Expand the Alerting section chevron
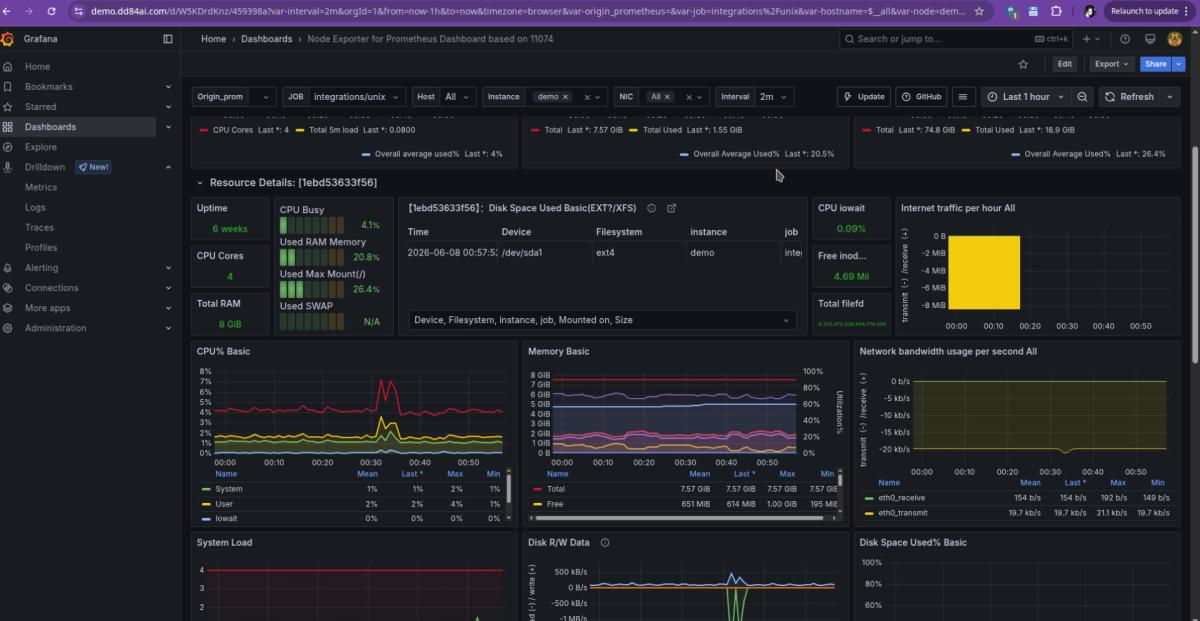Viewport: 1200px width, 621px height. click(168, 268)
